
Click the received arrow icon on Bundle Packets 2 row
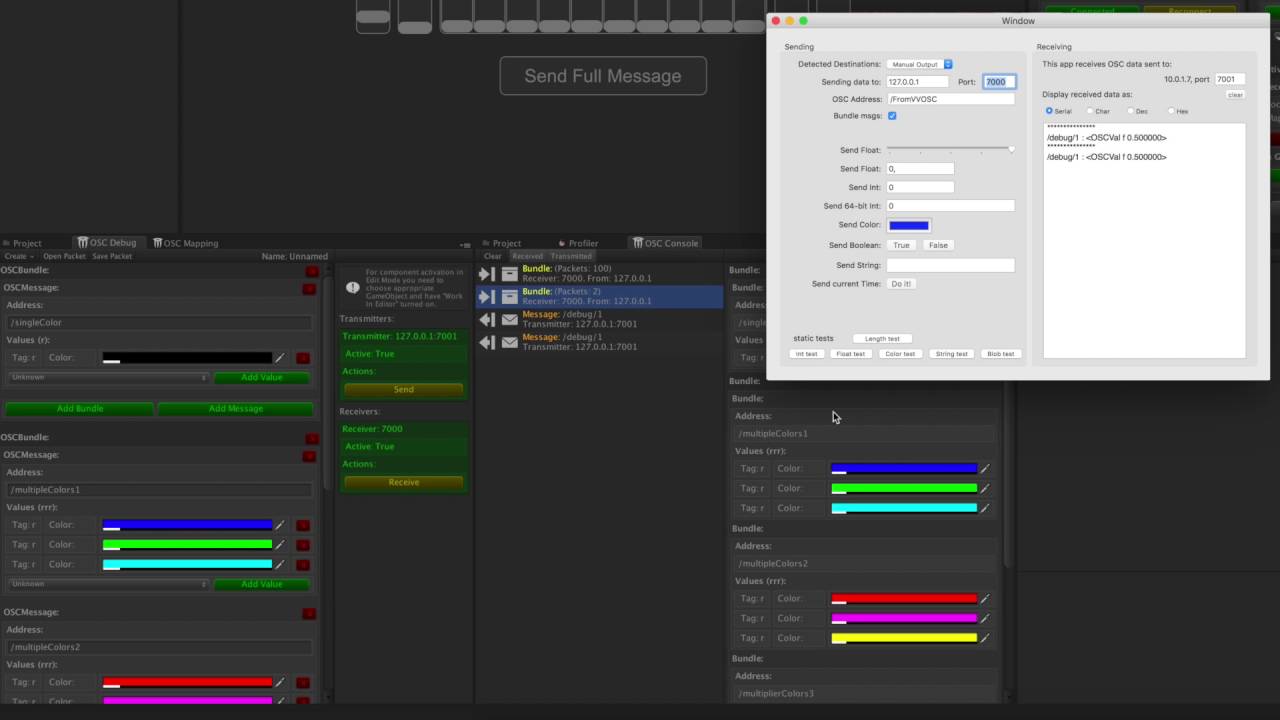point(487,297)
